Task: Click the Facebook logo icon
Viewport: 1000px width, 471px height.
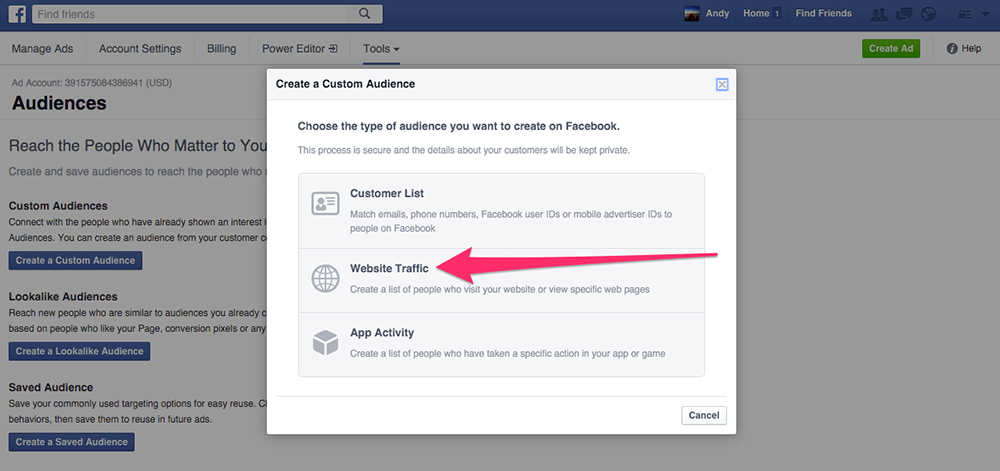Action: coord(19,14)
